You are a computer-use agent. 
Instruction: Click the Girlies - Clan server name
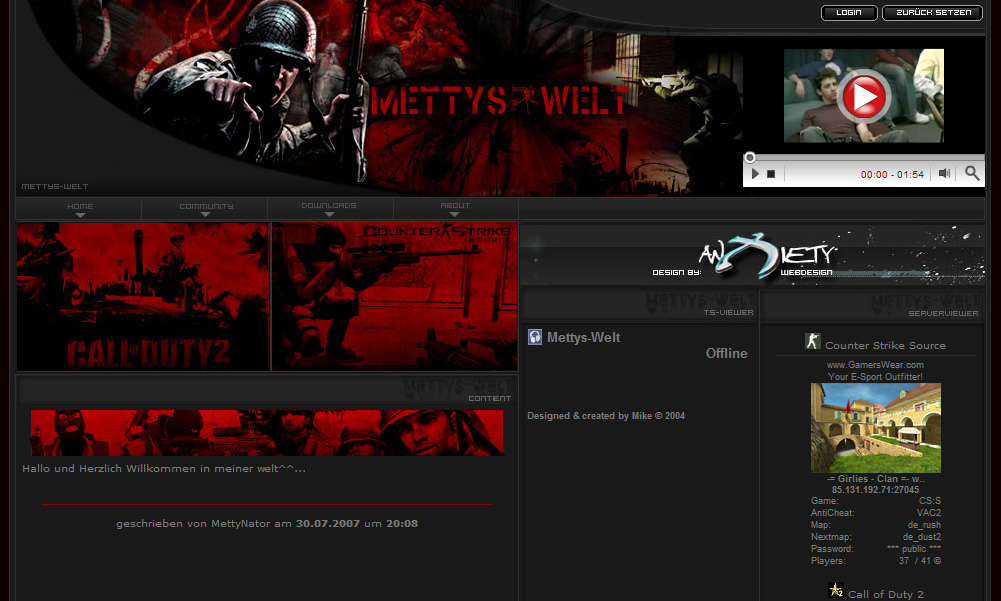point(875,478)
